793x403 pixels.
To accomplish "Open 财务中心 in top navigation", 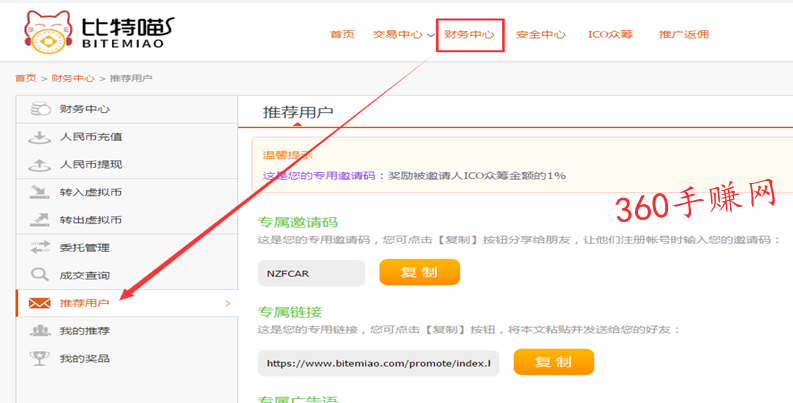I will [469, 34].
